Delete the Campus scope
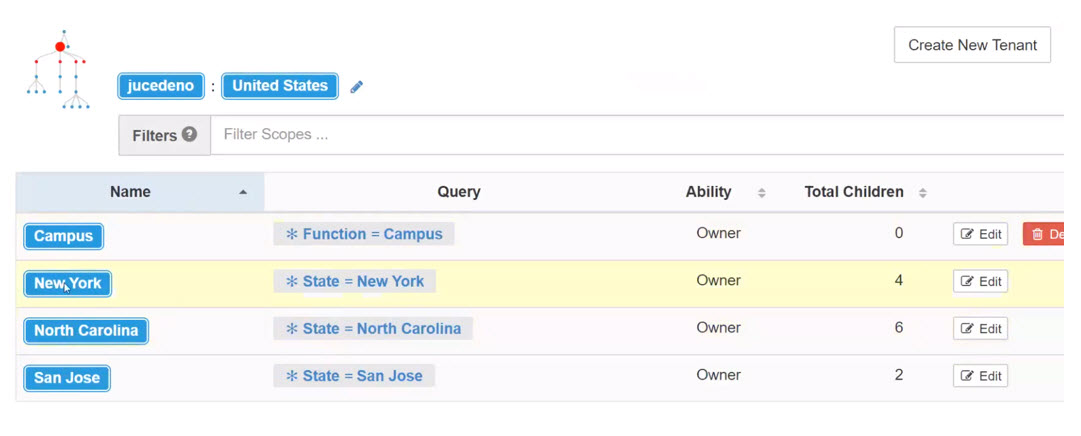Viewport: 1081px width, 436px height. tap(1044, 235)
